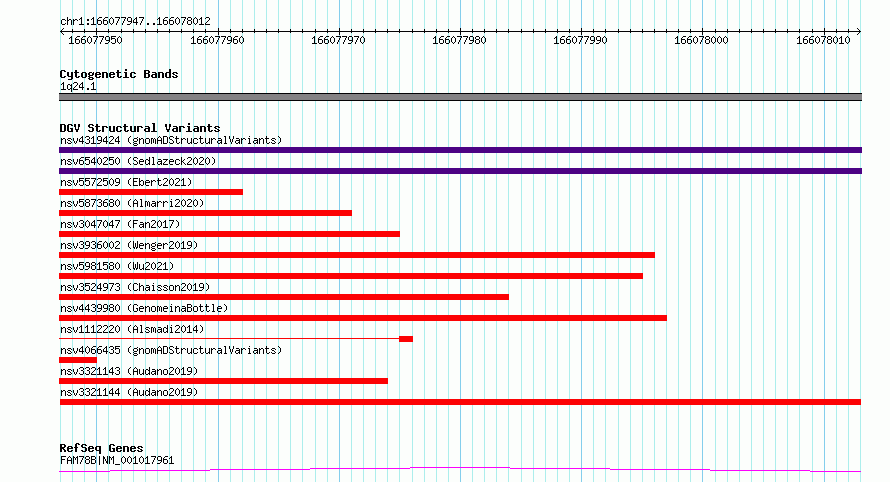
Task: Open nsv5572509 Ebert2021 label
Action: pos(126,182)
